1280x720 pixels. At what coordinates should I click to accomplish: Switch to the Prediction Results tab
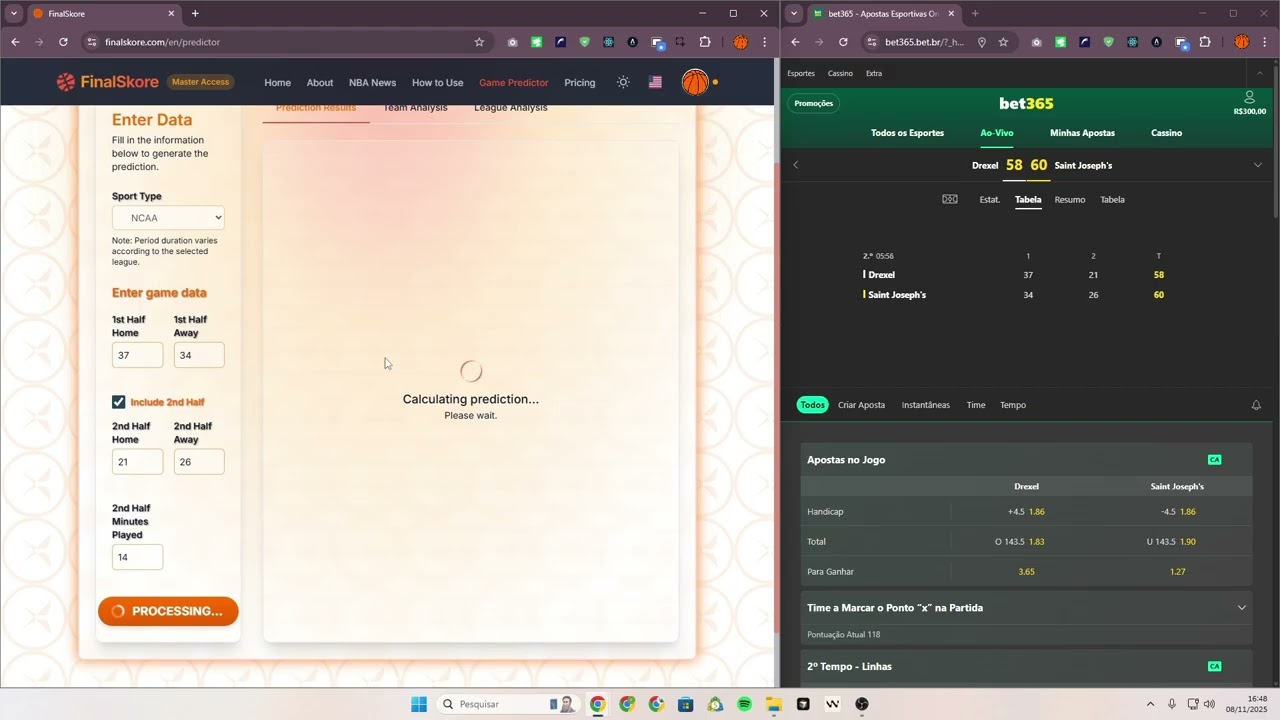(316, 108)
